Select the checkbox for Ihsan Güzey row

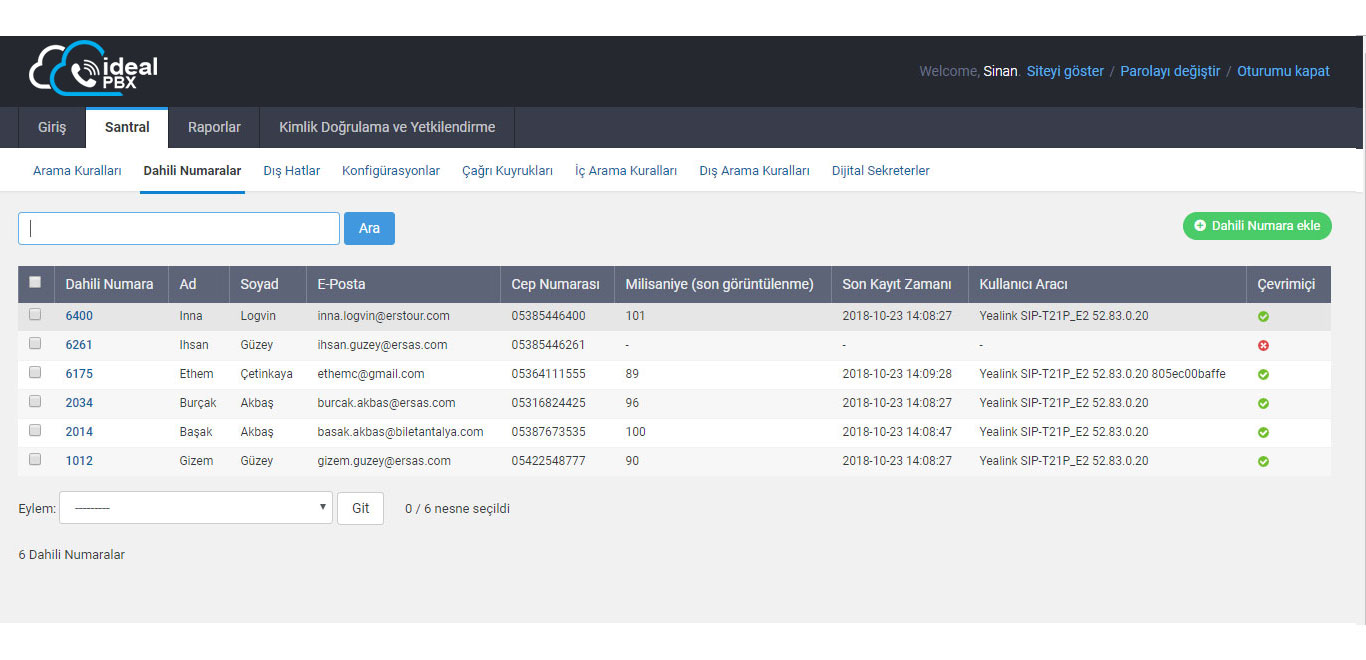(x=35, y=343)
